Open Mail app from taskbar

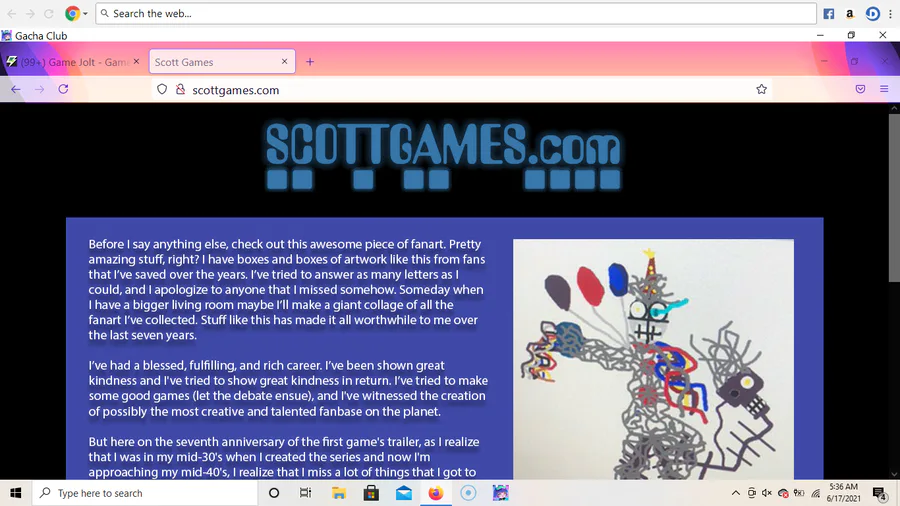point(404,493)
